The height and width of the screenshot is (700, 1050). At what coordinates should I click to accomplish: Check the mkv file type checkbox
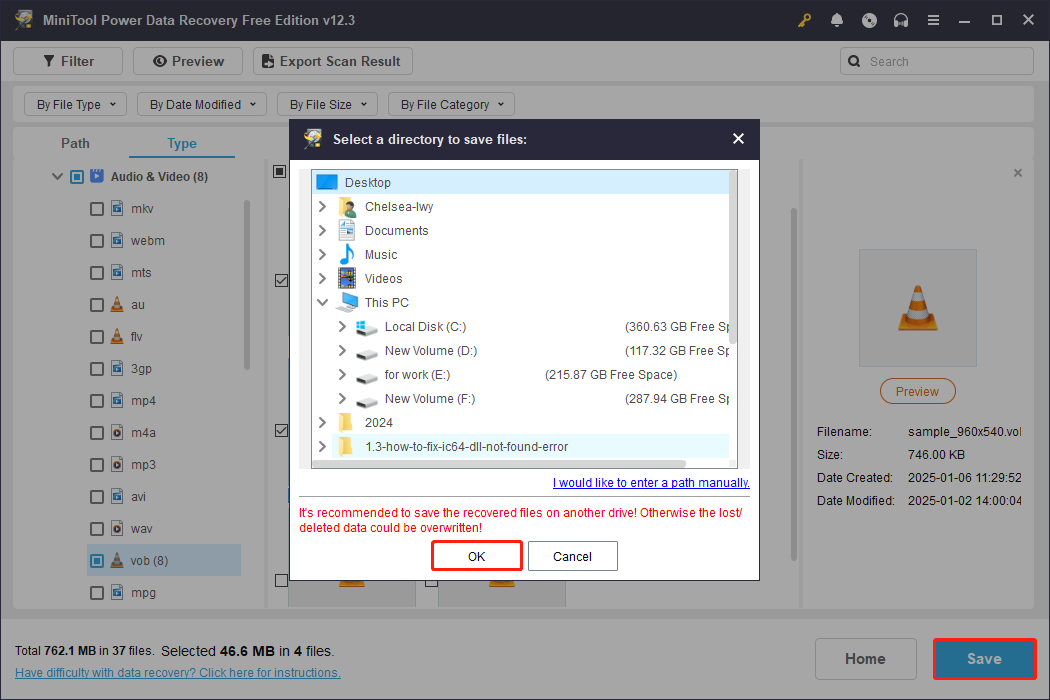pos(97,209)
